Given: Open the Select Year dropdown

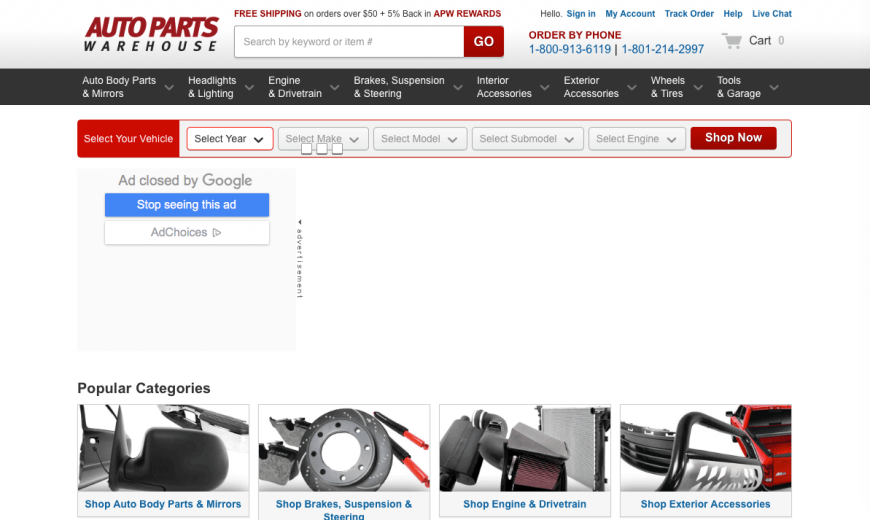Looking at the screenshot, I should [230, 139].
